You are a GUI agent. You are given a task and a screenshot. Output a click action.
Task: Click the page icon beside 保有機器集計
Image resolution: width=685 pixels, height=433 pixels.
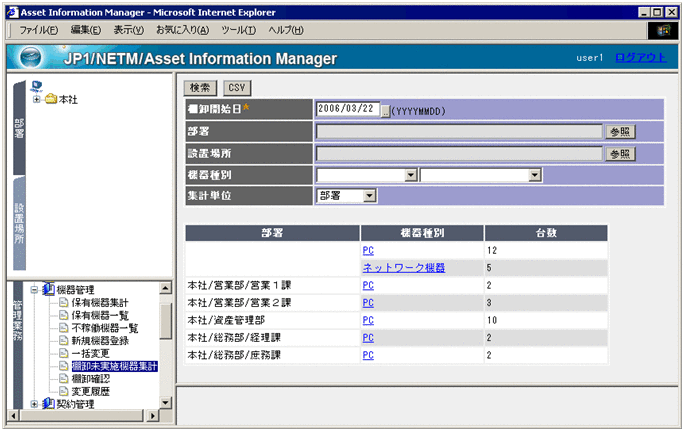pos(63,302)
